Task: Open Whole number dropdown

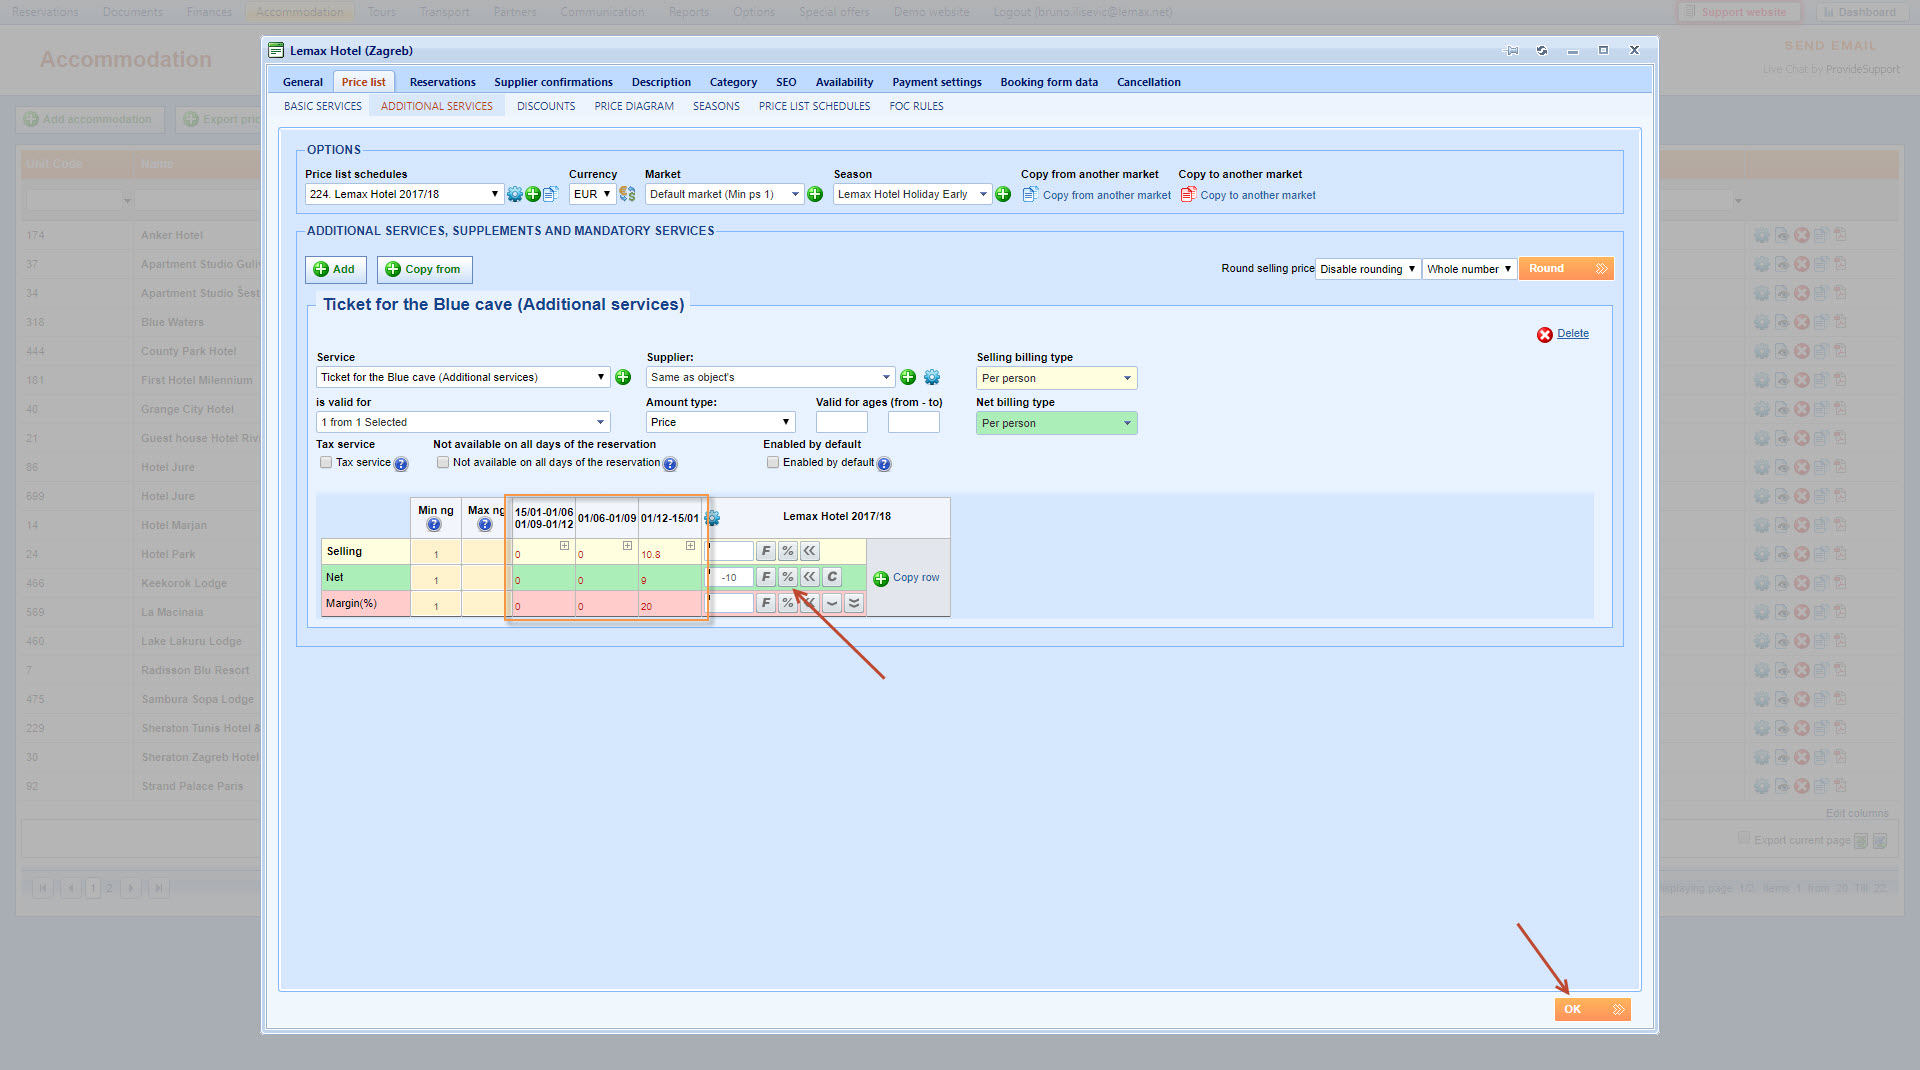Action: [x=1469, y=269]
